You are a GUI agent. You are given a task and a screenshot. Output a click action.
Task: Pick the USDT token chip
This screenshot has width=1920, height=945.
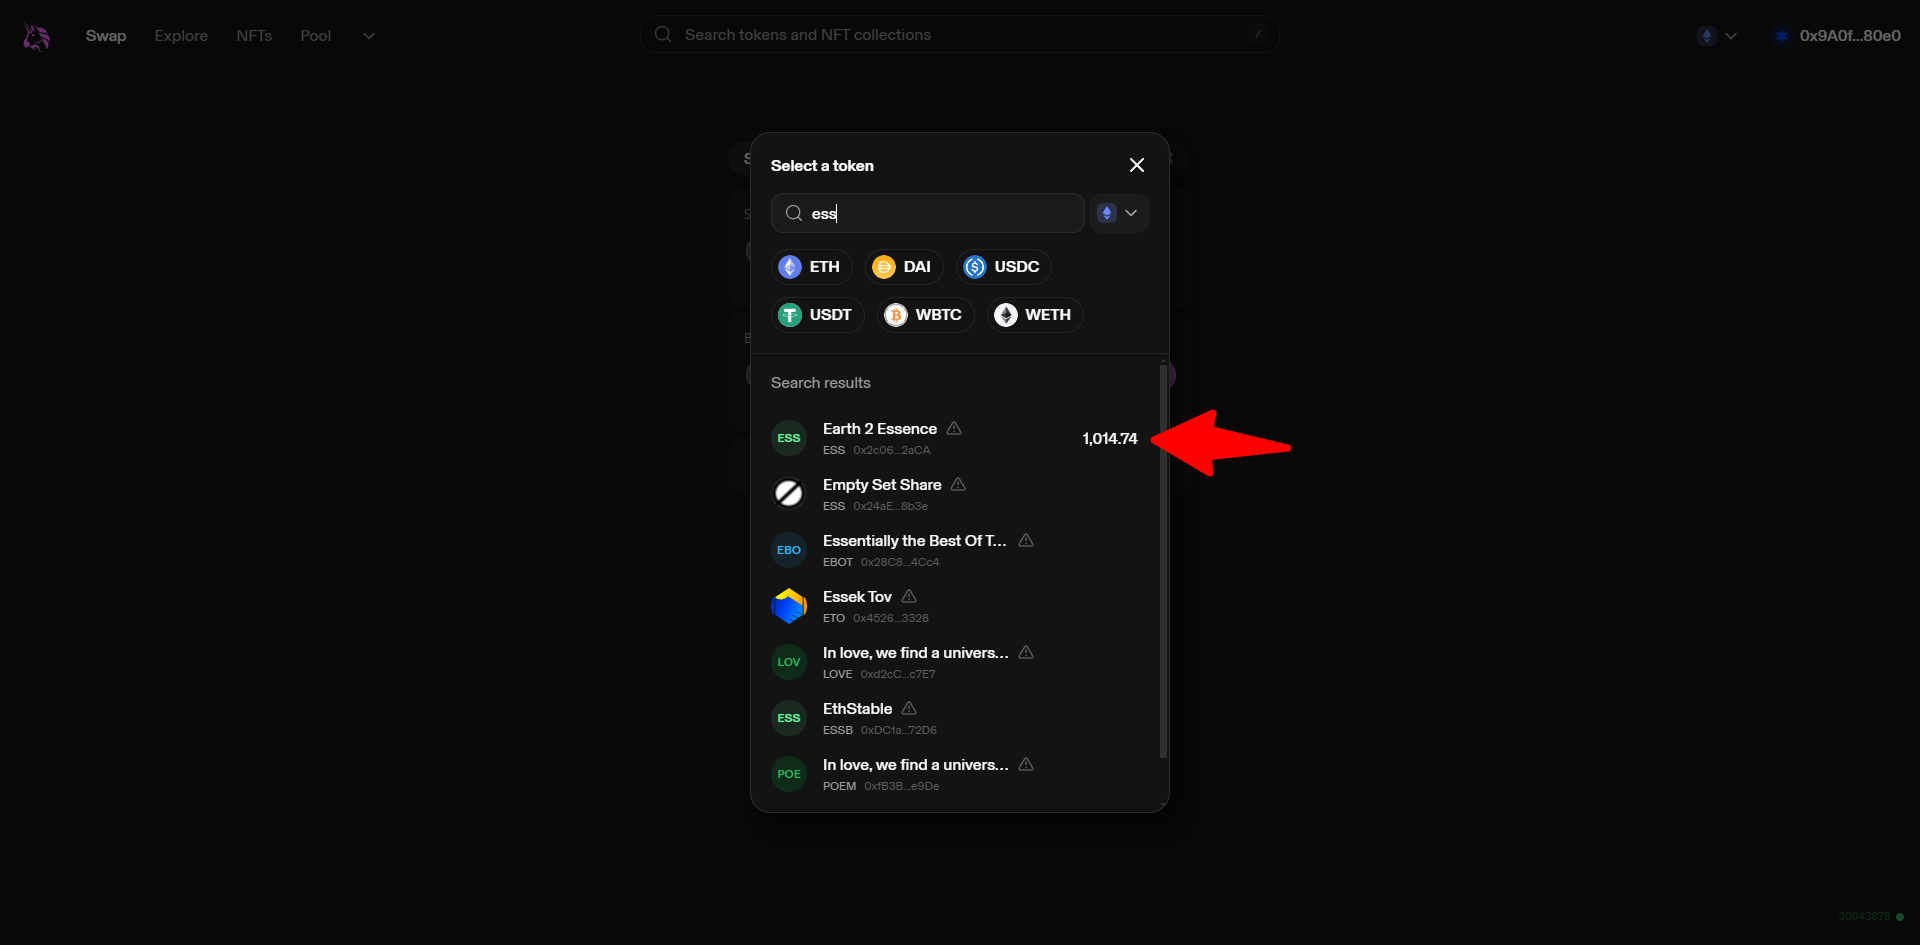[x=817, y=315]
